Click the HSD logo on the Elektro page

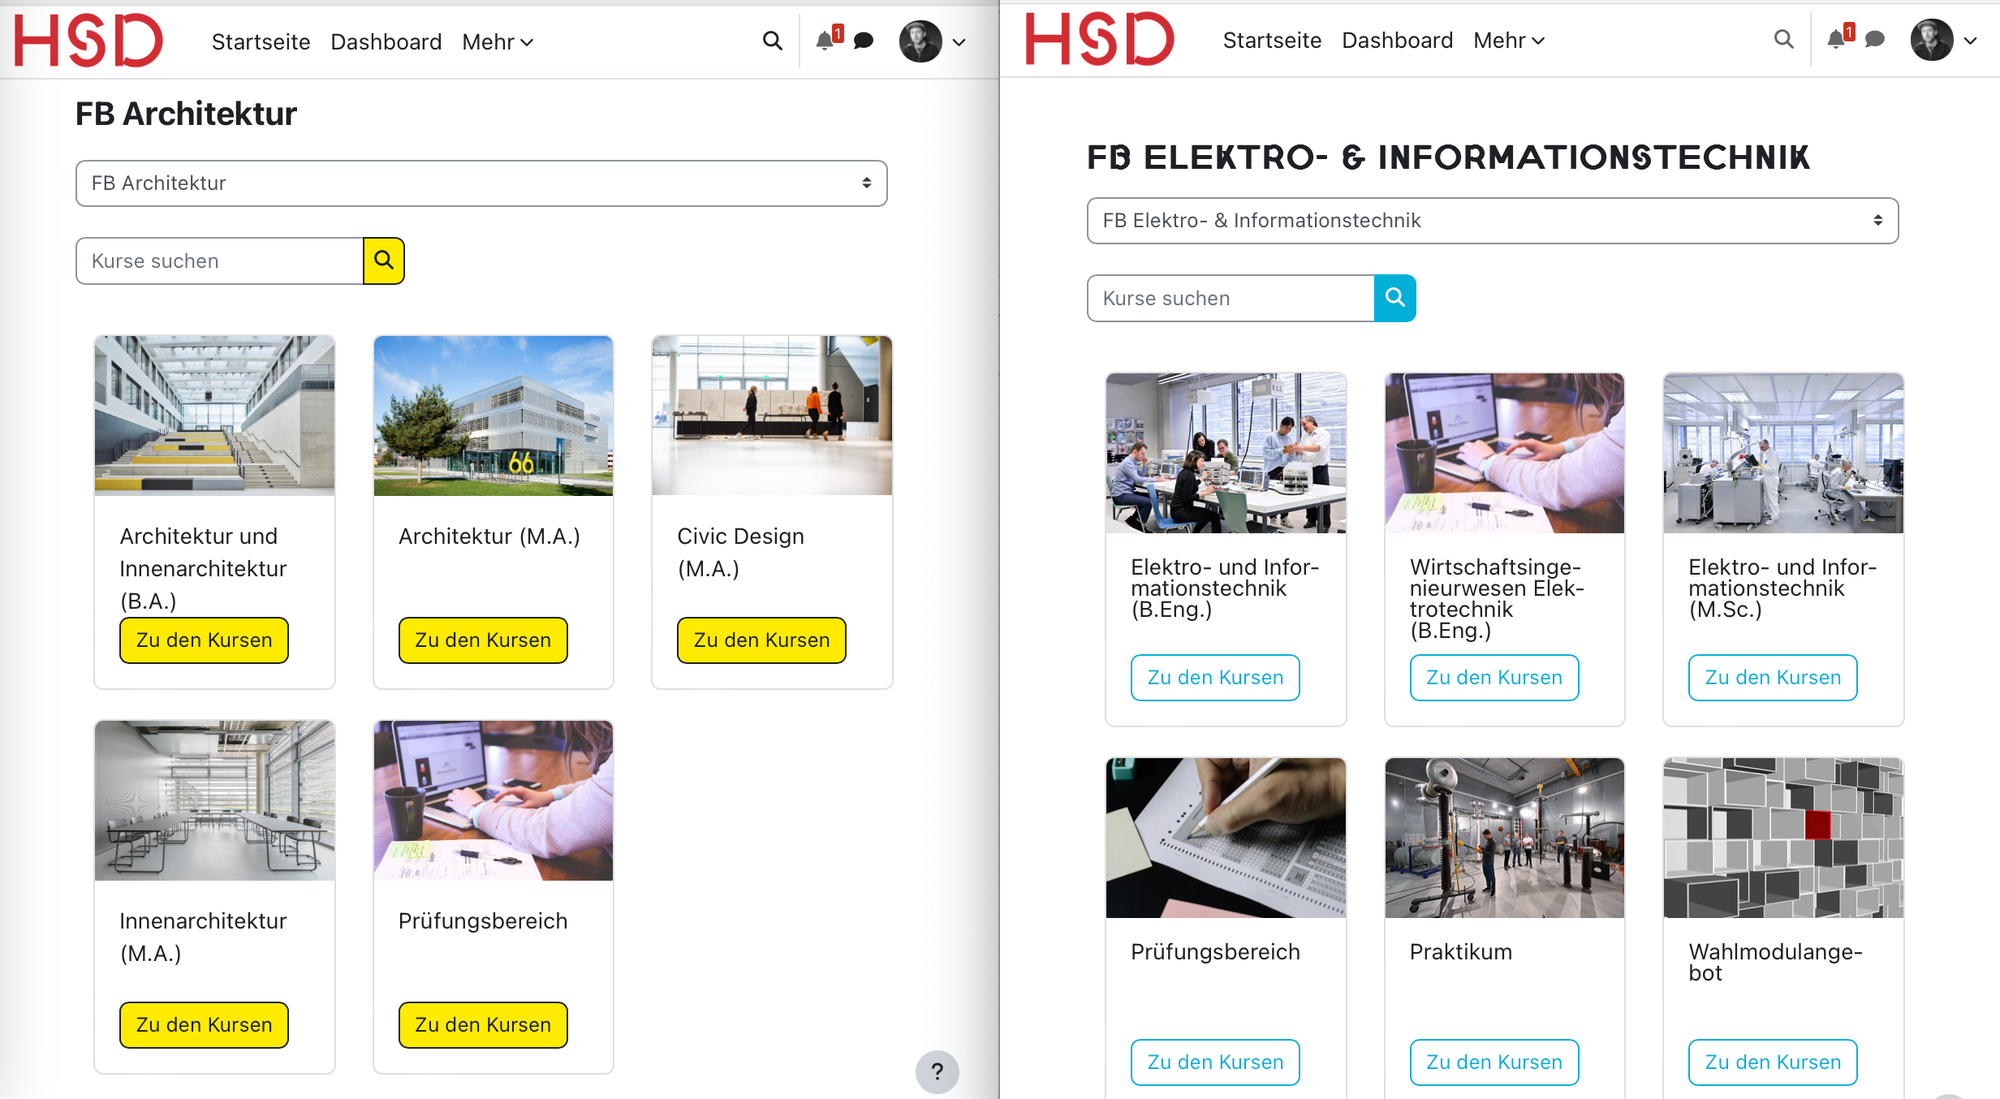1099,40
